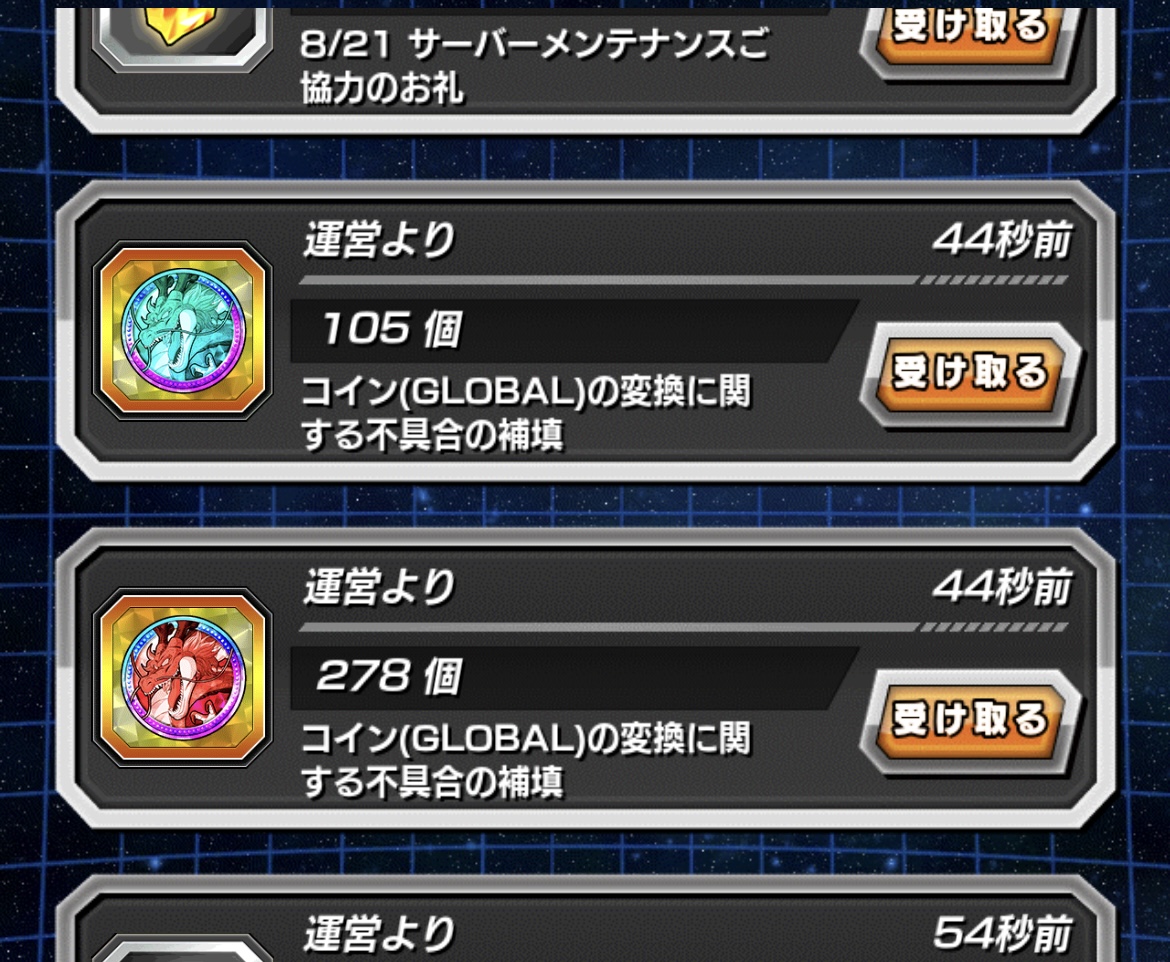This screenshot has width=1170, height=962.
Task: Tap 運営より sender label in the bottom card
Action: click(379, 934)
